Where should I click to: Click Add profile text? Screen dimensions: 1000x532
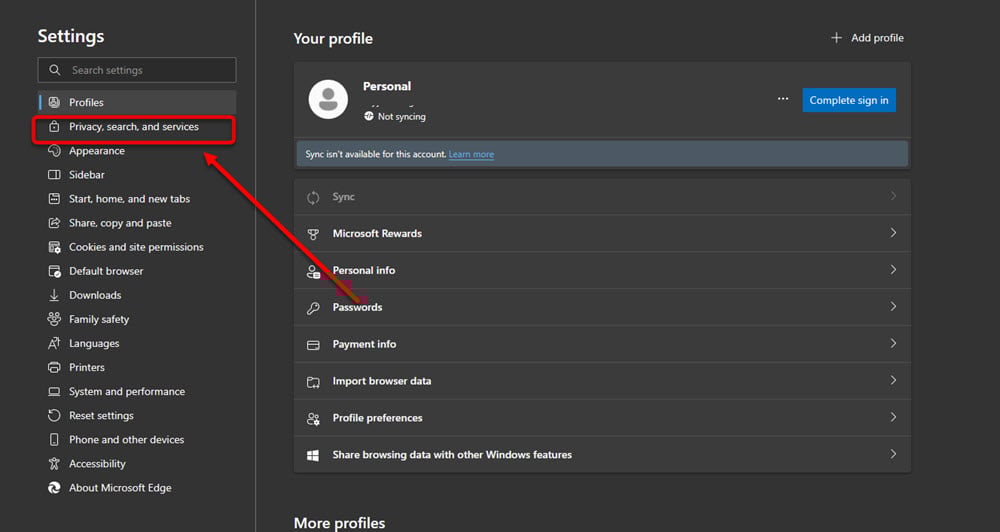tap(877, 38)
